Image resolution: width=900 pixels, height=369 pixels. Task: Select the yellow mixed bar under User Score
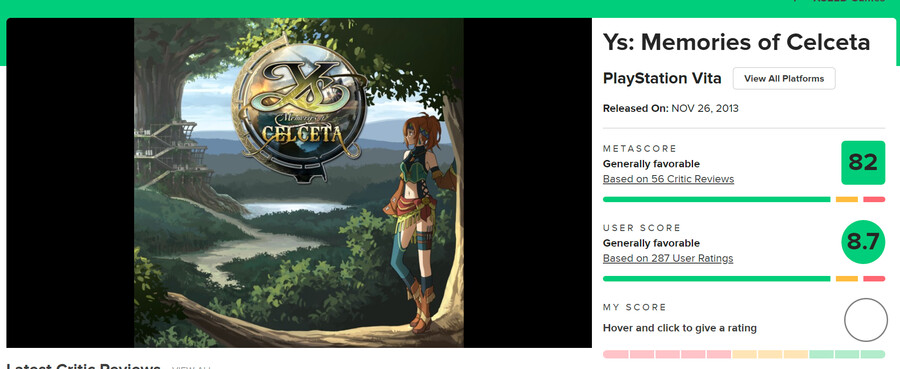coord(847,278)
